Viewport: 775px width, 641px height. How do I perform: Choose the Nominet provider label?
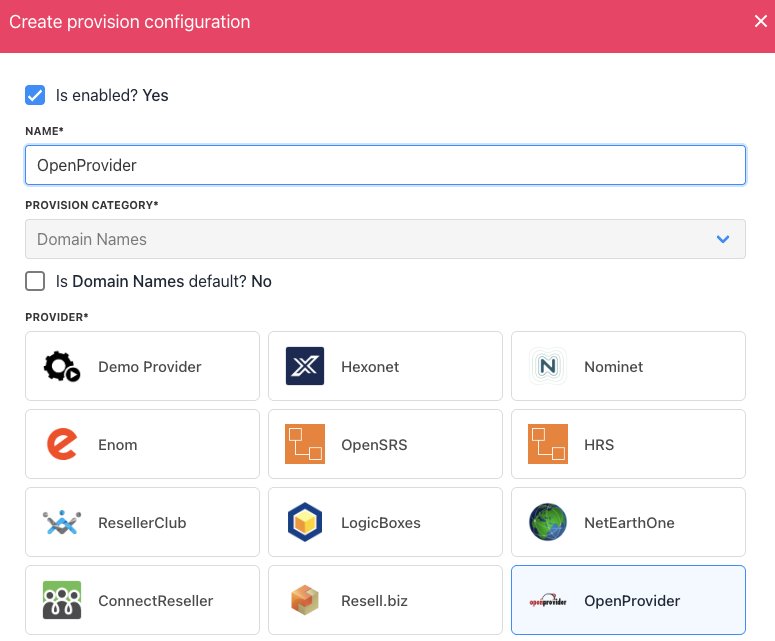(x=613, y=367)
